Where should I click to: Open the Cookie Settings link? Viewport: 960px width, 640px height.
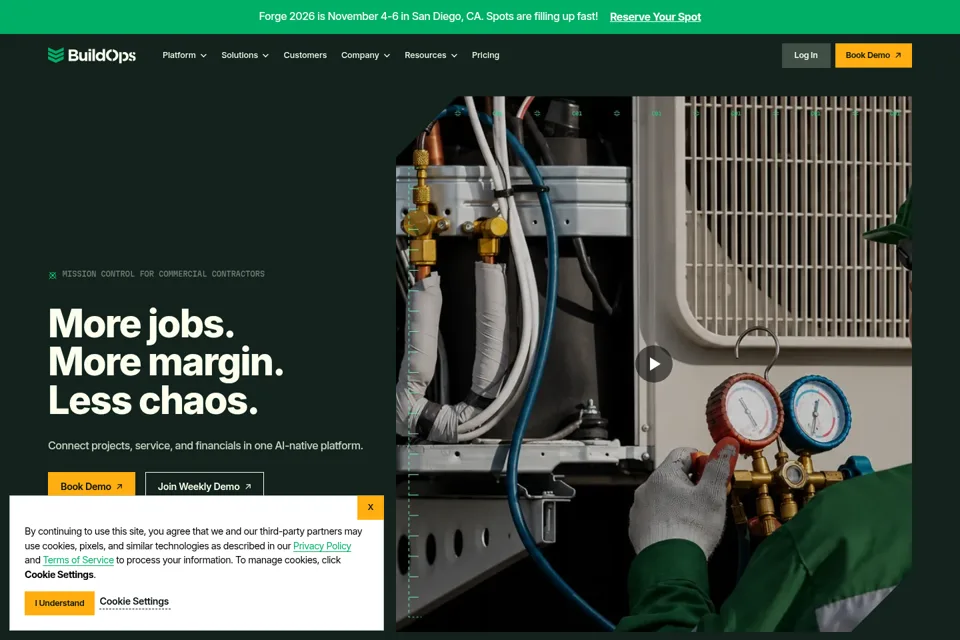click(134, 601)
